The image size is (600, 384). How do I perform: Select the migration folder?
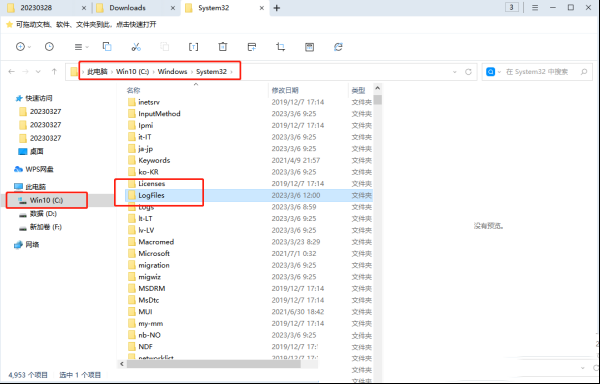pyautogui.click(x=153, y=265)
